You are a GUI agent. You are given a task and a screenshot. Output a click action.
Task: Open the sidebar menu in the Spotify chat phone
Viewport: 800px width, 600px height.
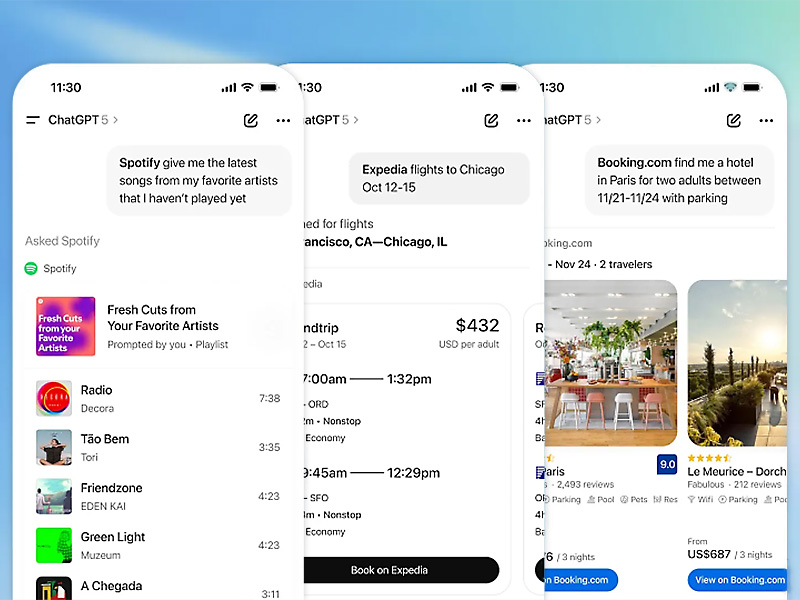[33, 120]
